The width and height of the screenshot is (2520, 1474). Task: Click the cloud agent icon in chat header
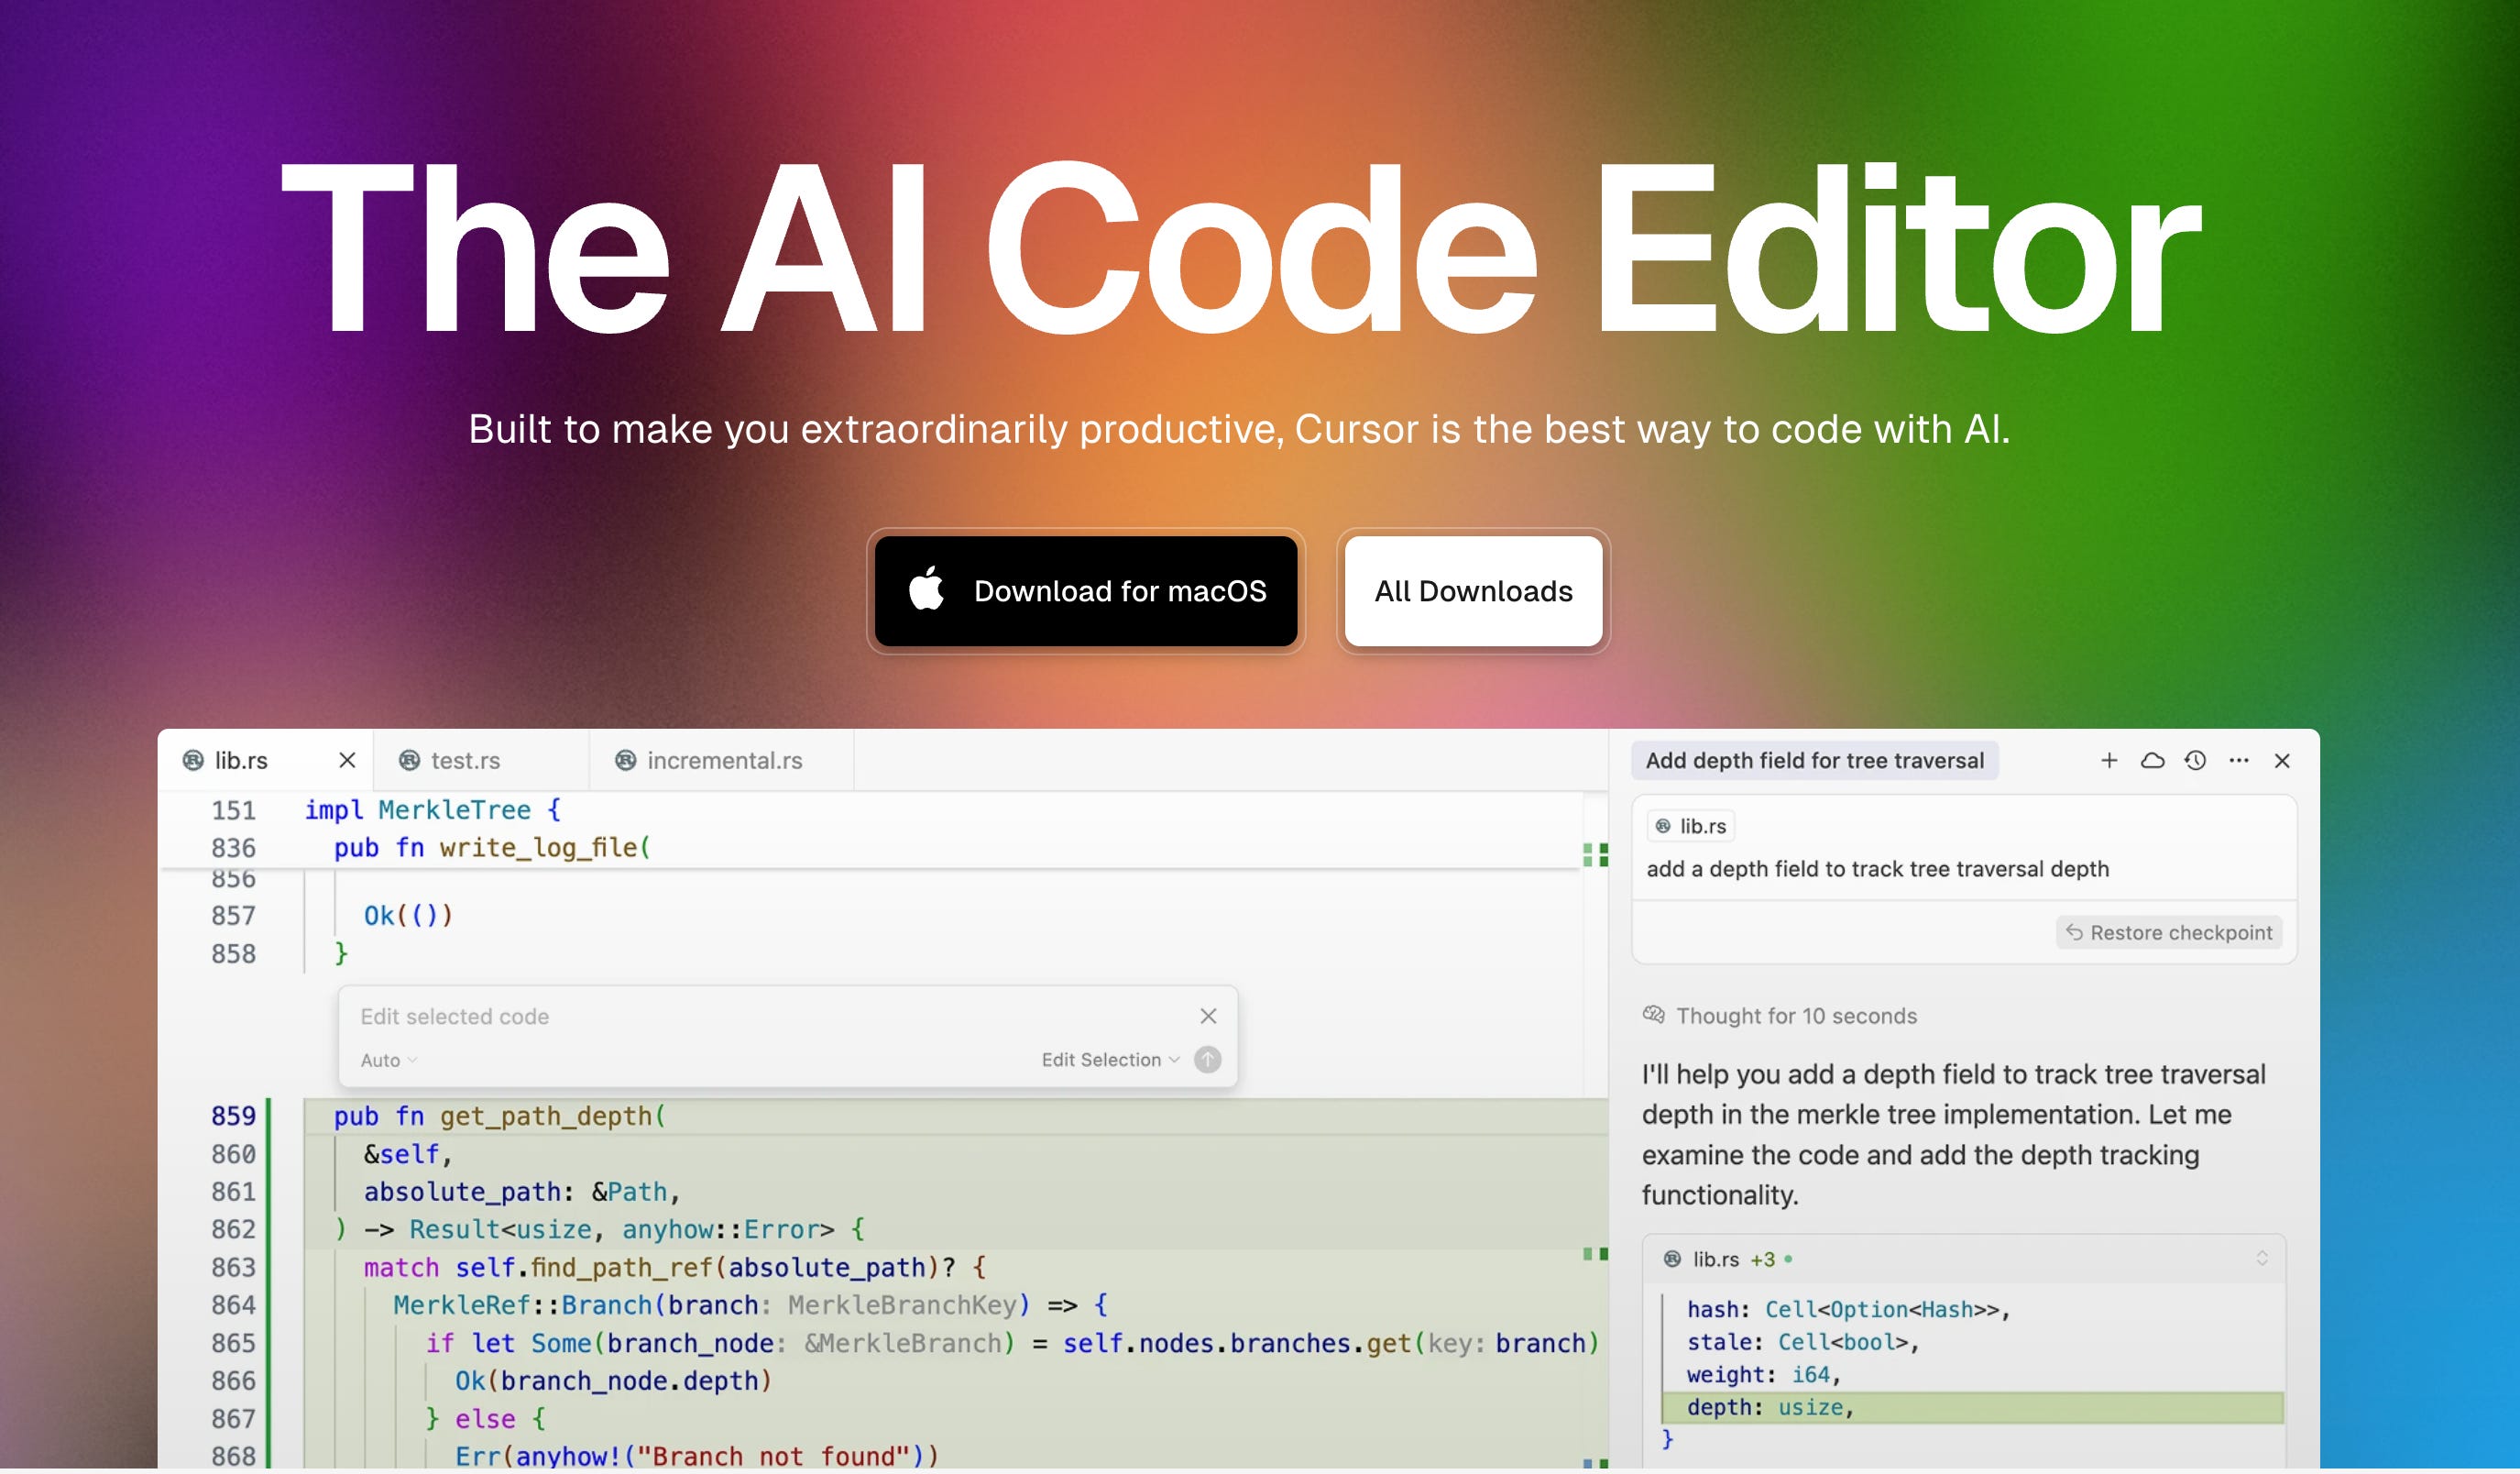[2152, 760]
